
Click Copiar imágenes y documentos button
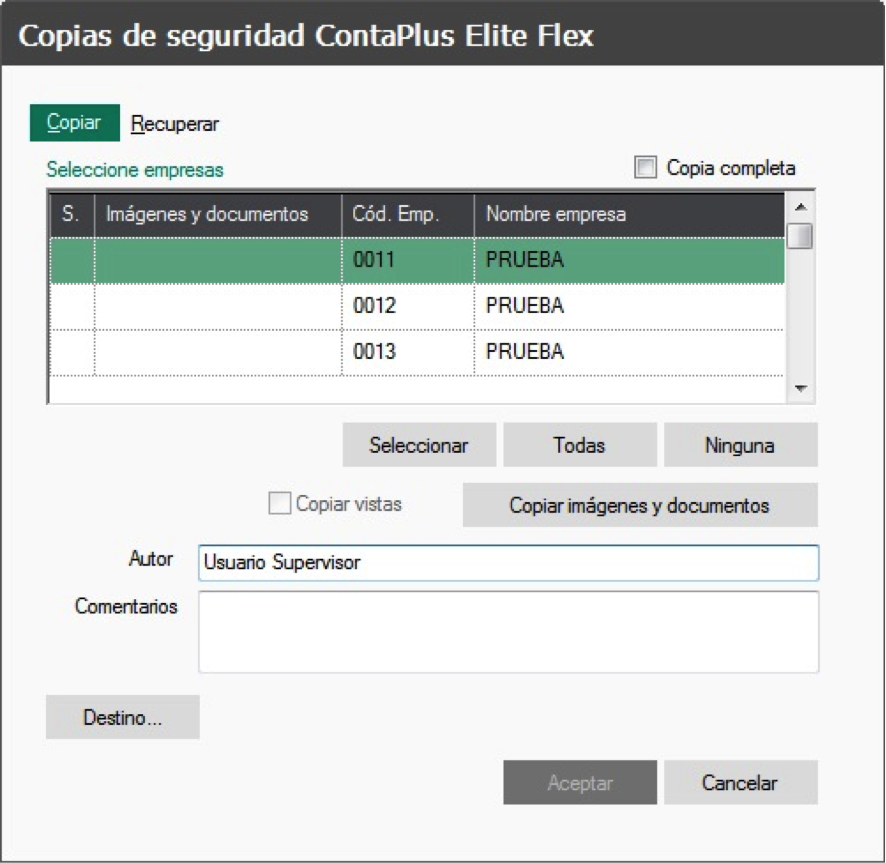(x=640, y=505)
